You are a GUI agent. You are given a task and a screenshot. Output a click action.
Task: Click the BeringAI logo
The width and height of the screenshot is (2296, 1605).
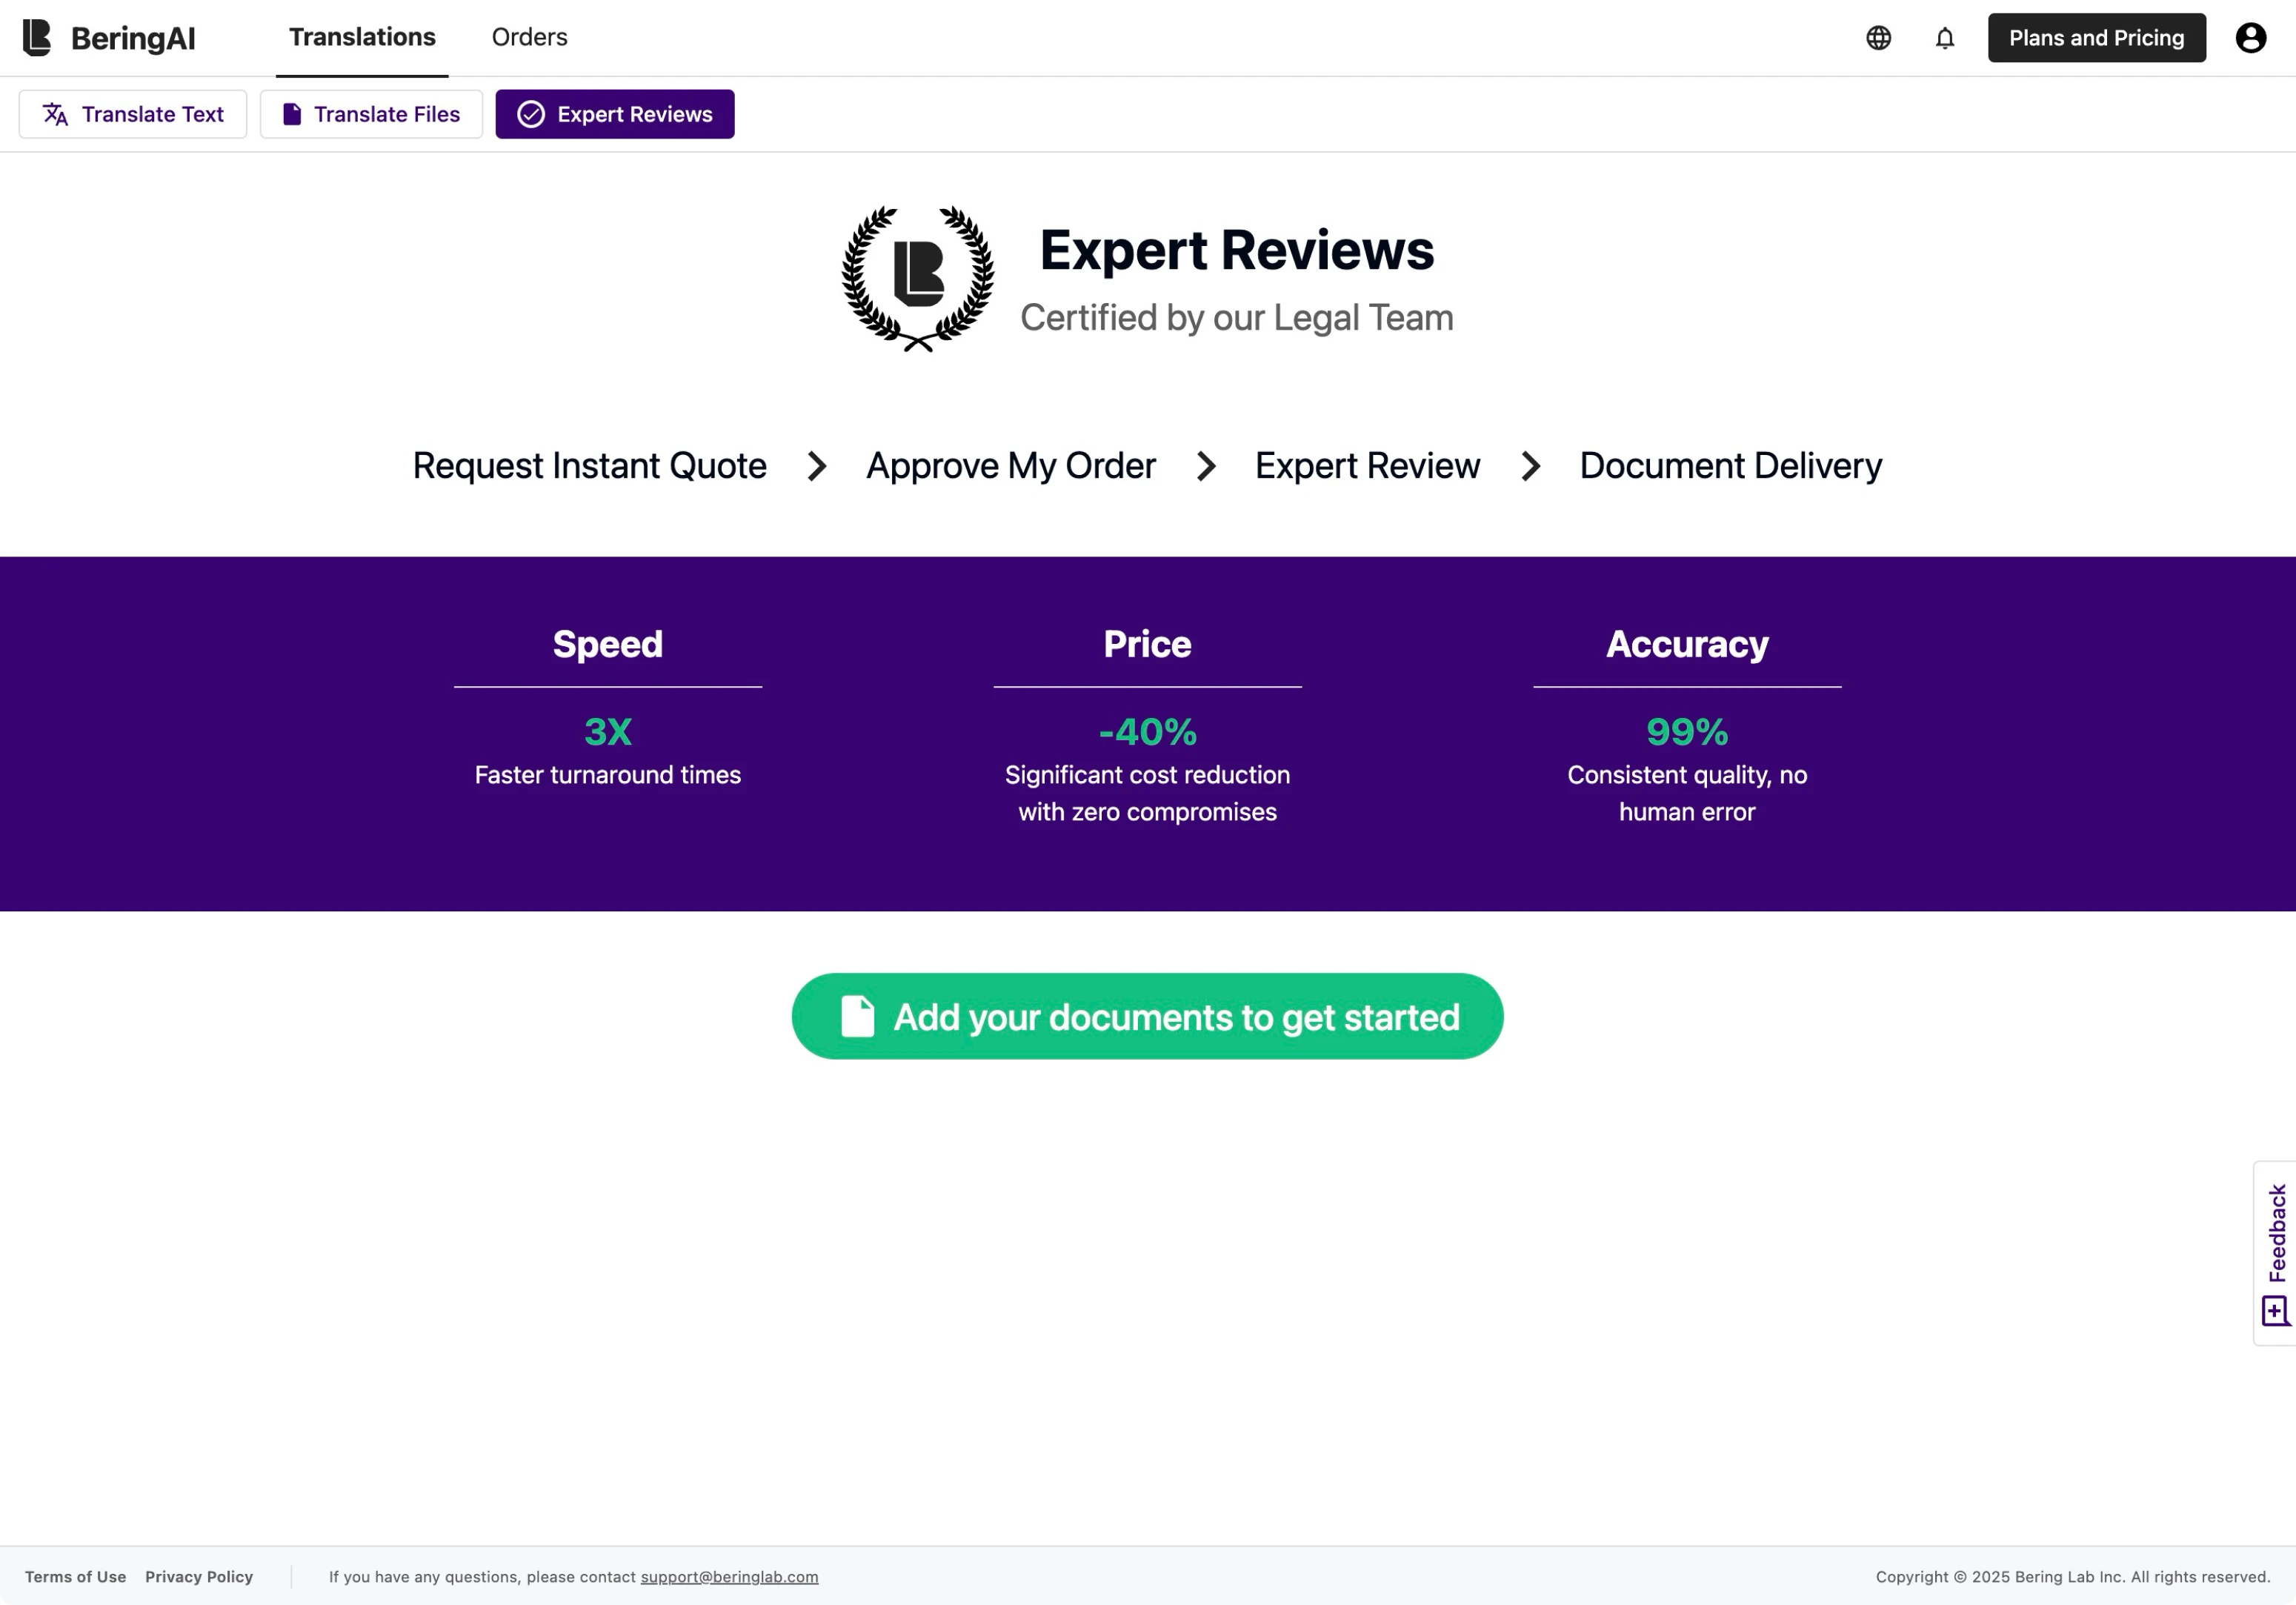click(x=110, y=37)
